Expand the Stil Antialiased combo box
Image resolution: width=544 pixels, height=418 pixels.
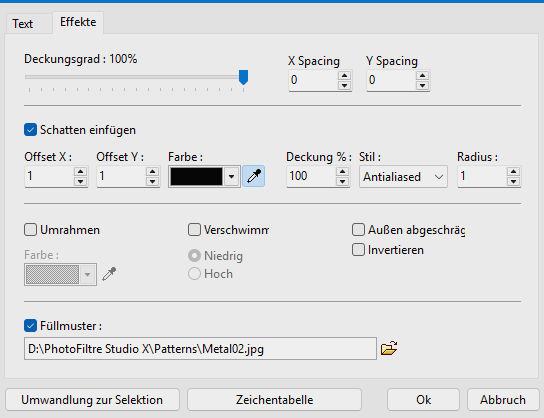pyautogui.click(x=403, y=177)
